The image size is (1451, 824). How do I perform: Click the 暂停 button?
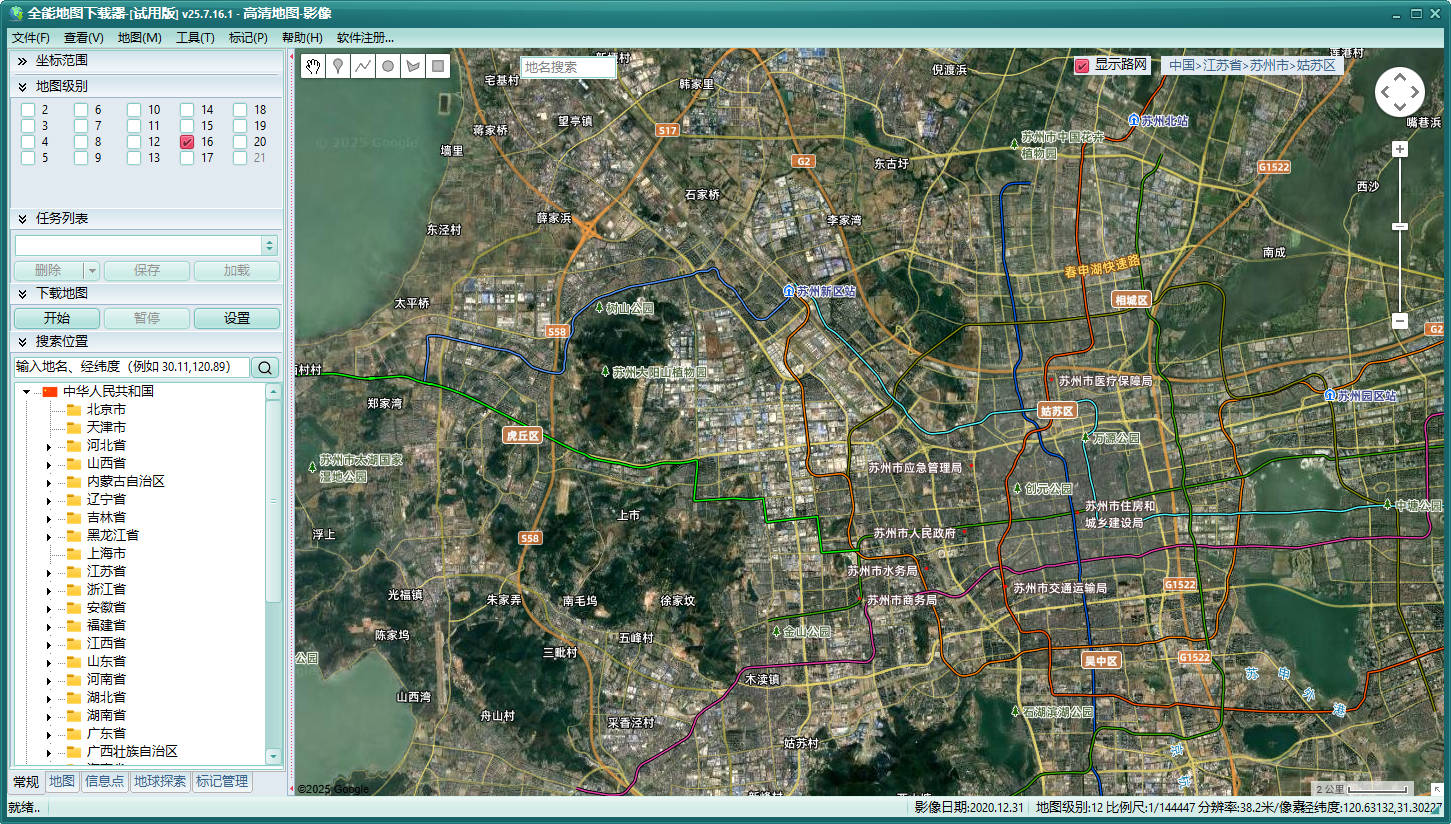click(x=147, y=318)
